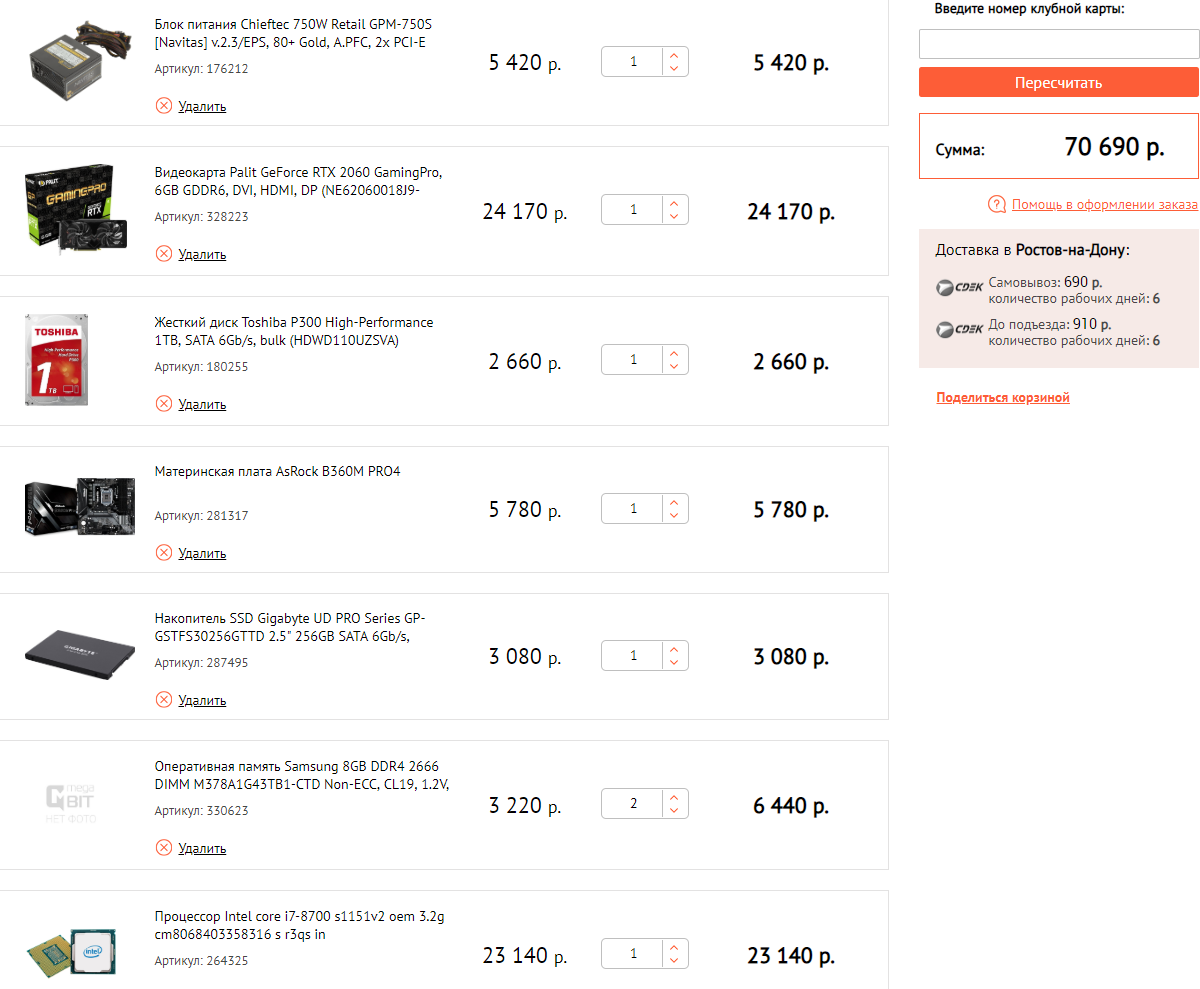The image size is (1200, 989).
Task: Click the delete icon beside Toshiba P300 drive
Action: 164,404
